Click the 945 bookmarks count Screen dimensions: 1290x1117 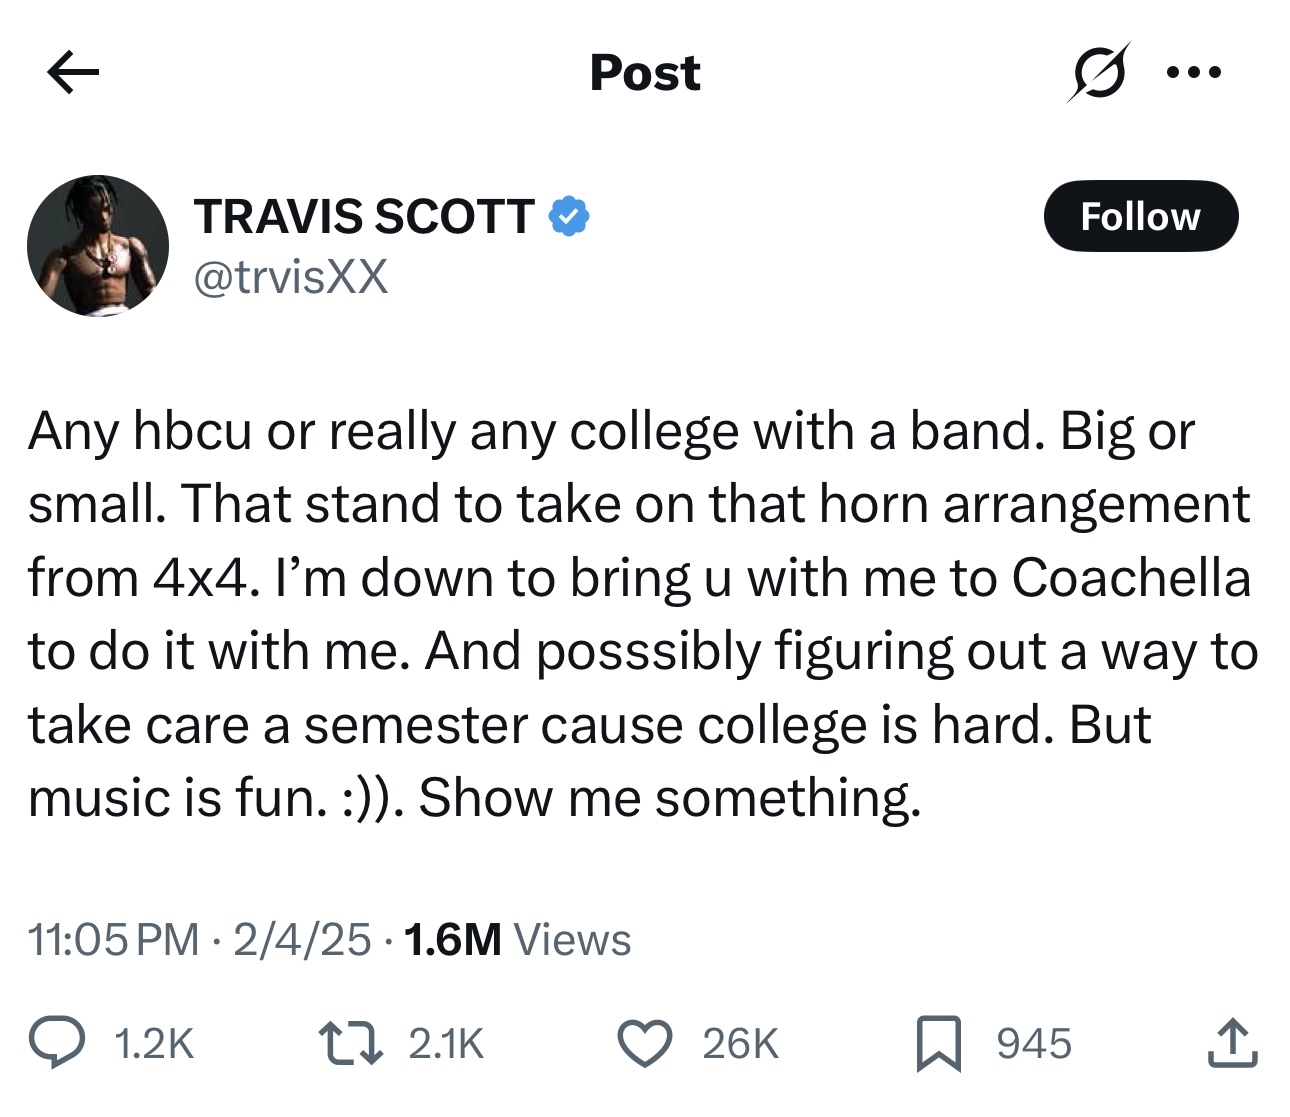(x=1034, y=1043)
